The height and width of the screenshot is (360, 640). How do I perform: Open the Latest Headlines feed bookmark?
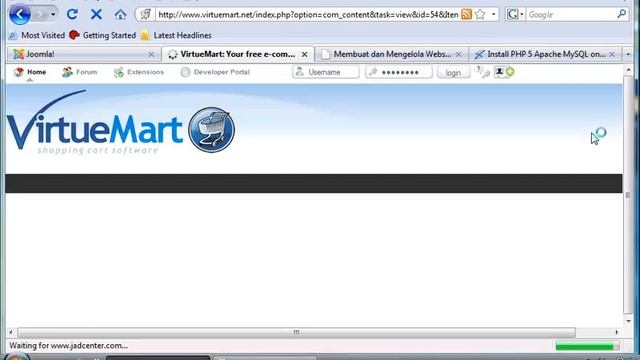click(x=176, y=36)
